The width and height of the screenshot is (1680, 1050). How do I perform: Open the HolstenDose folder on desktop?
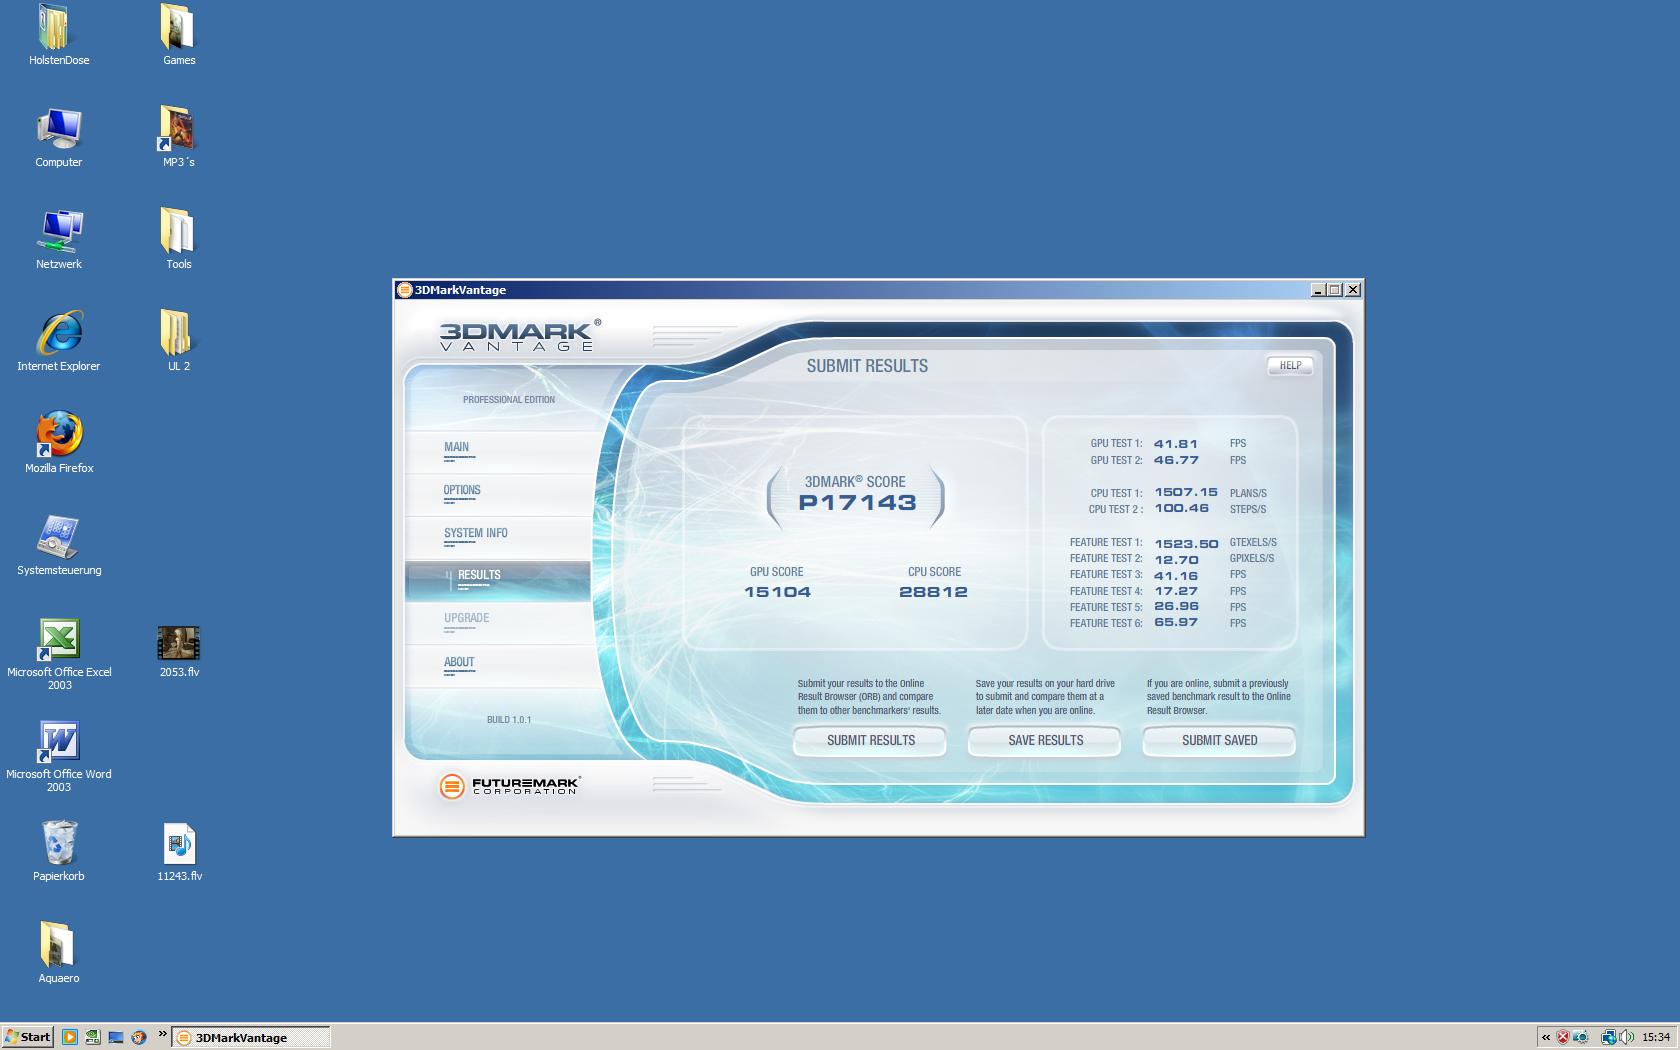coord(58,35)
